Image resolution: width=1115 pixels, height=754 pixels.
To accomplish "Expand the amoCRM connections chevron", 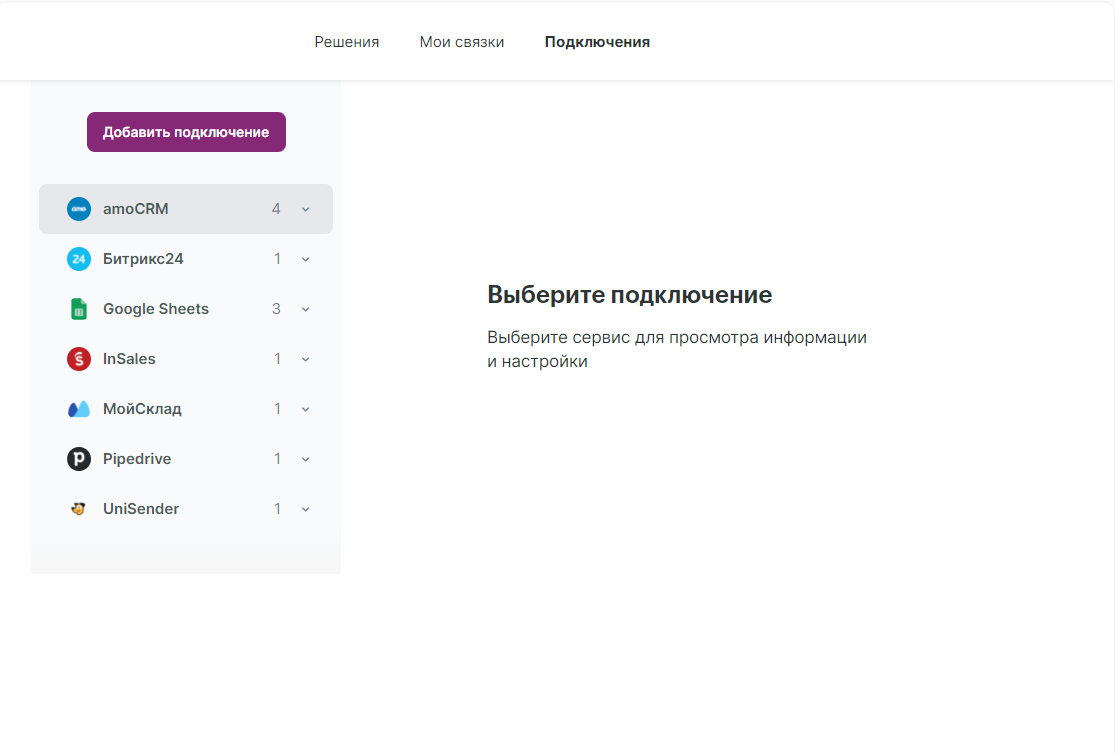I will (x=306, y=209).
